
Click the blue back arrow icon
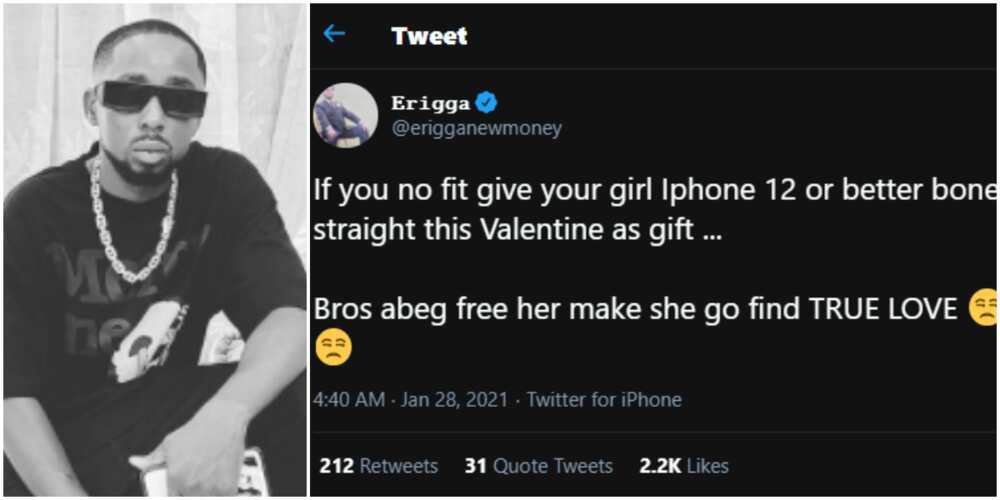click(x=334, y=34)
